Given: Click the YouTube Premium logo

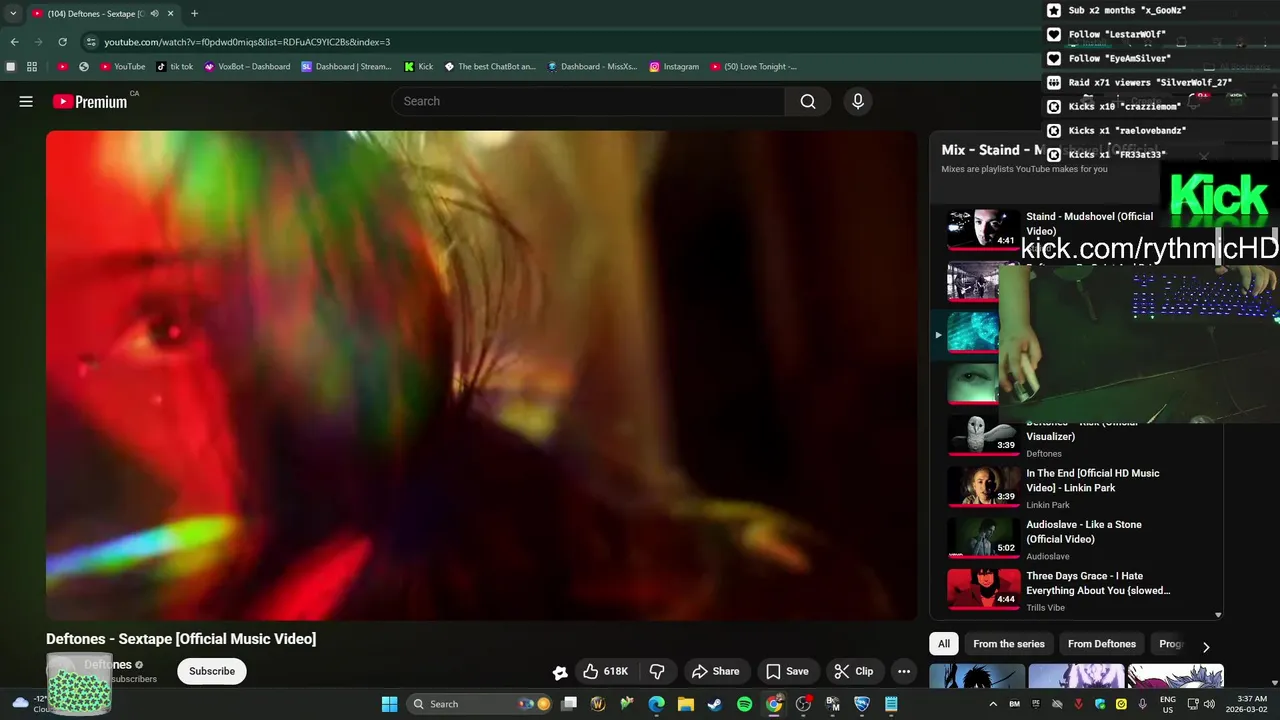Looking at the screenshot, I should tap(90, 101).
